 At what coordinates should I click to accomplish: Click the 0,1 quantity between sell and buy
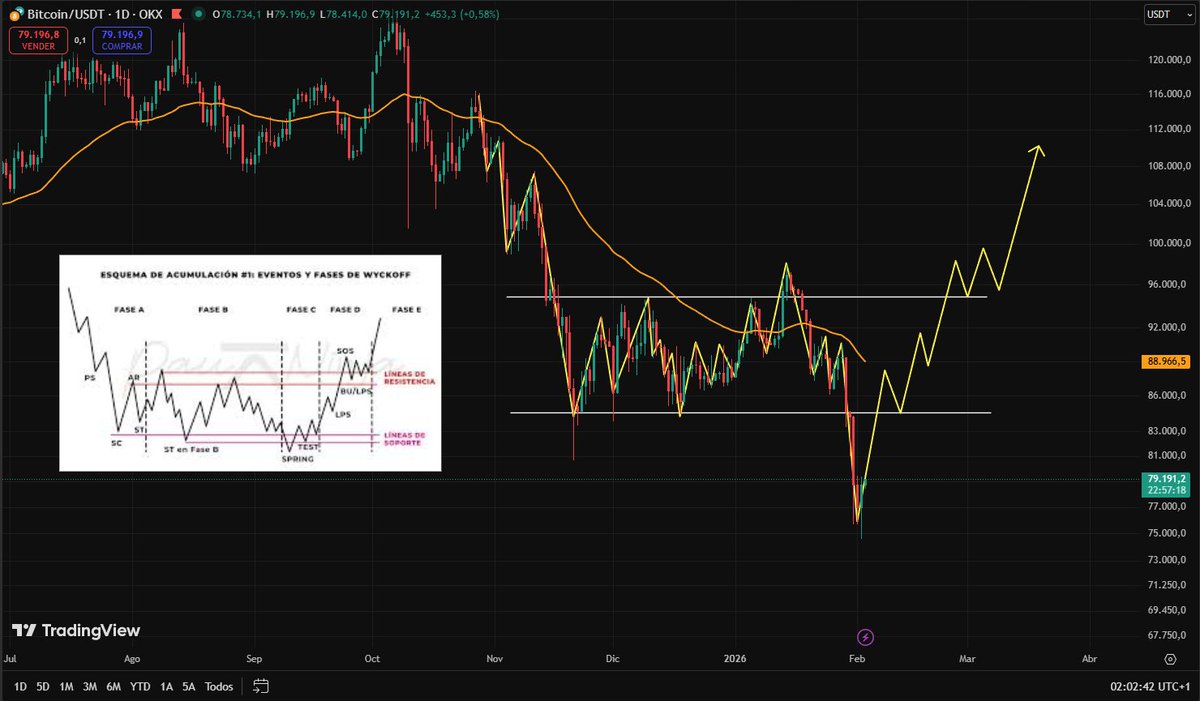click(x=80, y=40)
